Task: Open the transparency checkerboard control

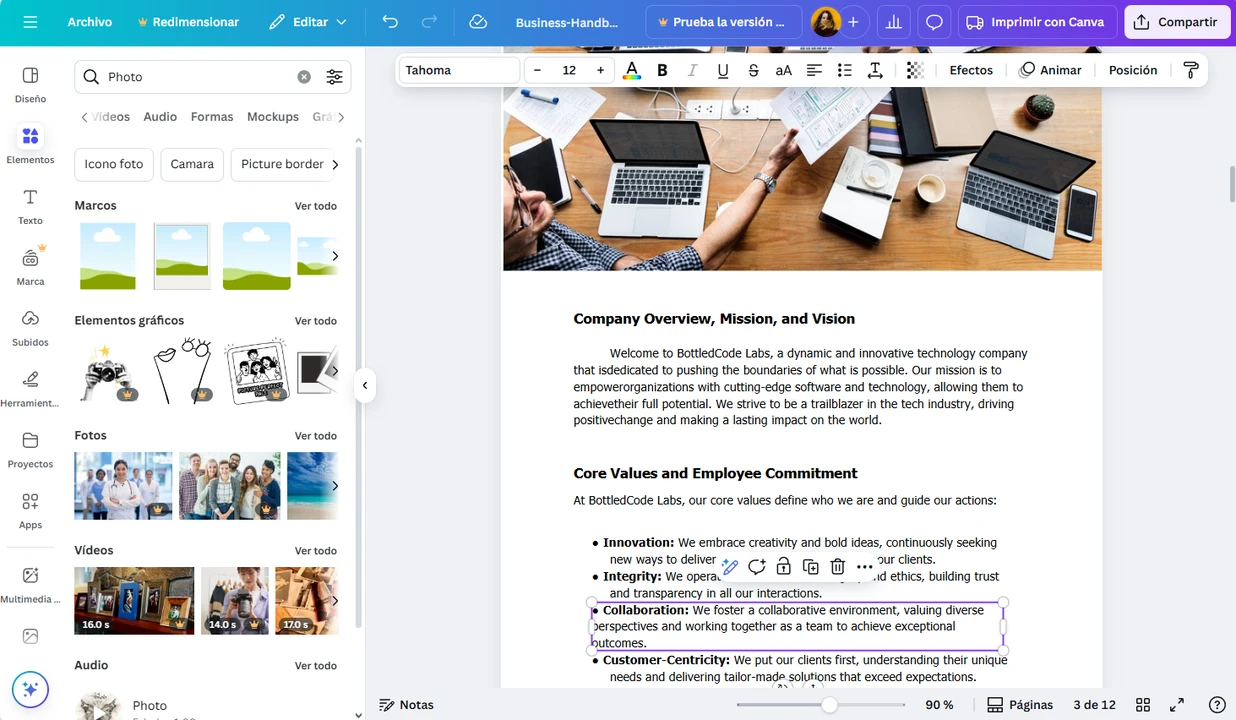Action: tap(915, 70)
